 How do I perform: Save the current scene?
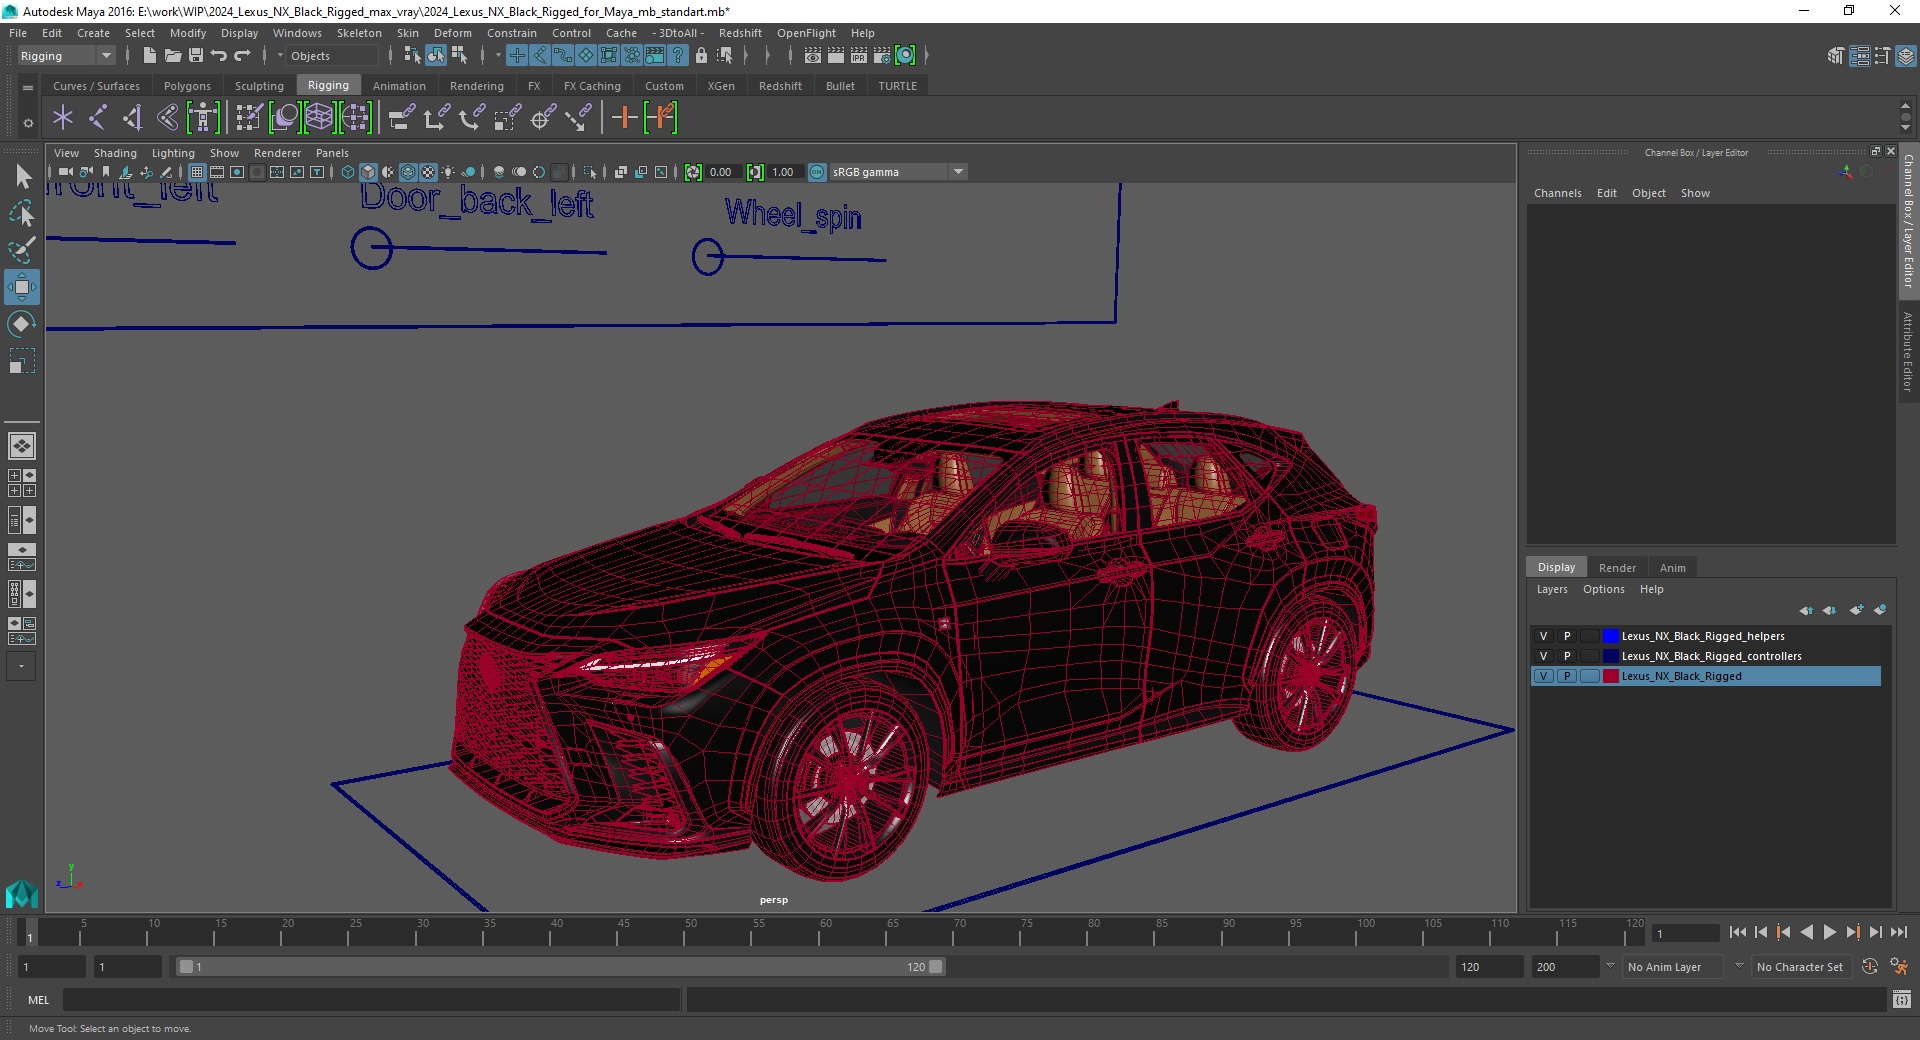click(x=196, y=56)
